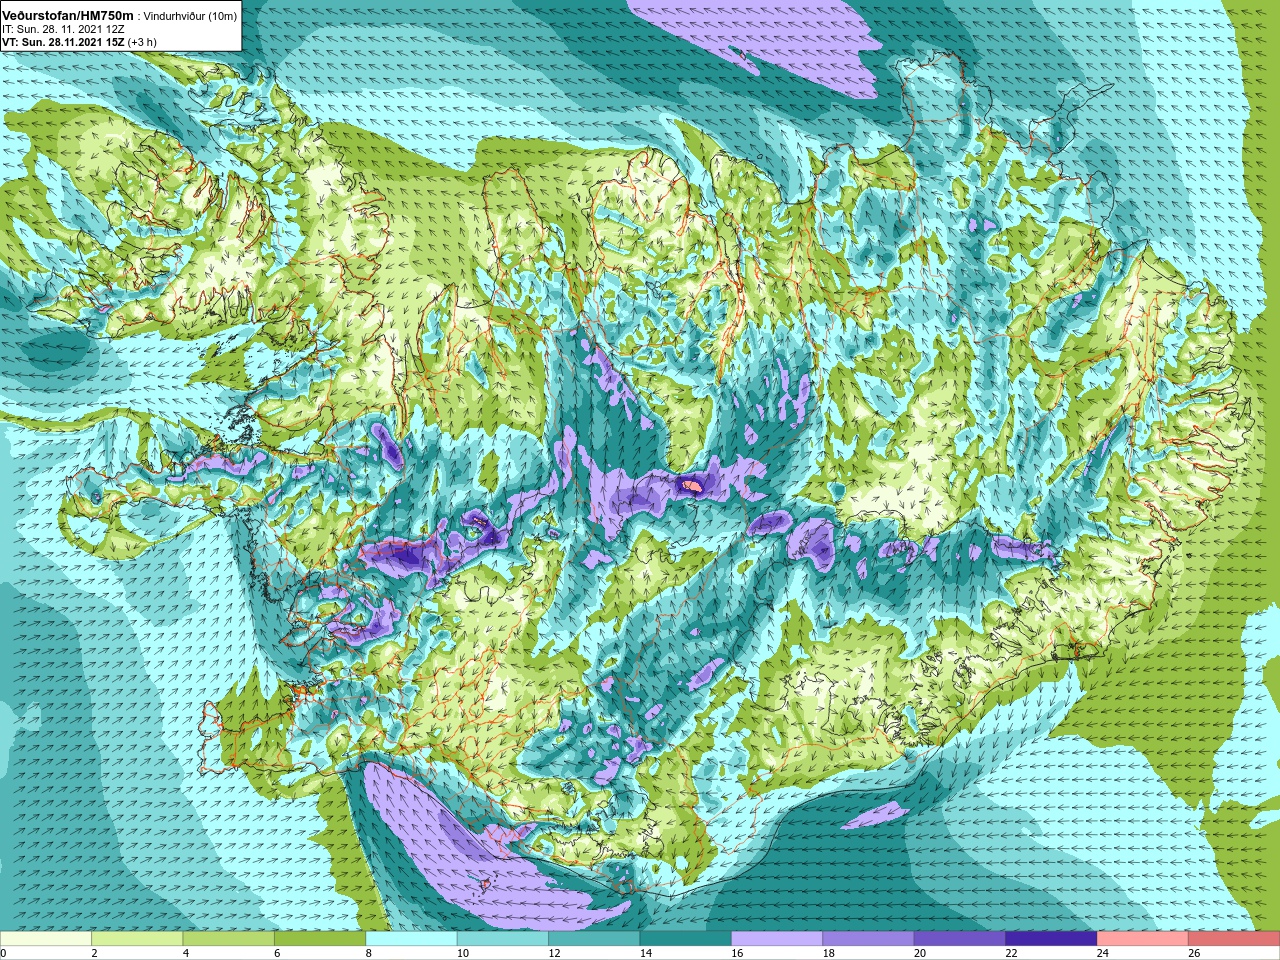The width and height of the screenshot is (1280, 960).
Task: Click the 'VT: Sun. 28.11.2021 15Z' line
Action: (x=63, y=43)
